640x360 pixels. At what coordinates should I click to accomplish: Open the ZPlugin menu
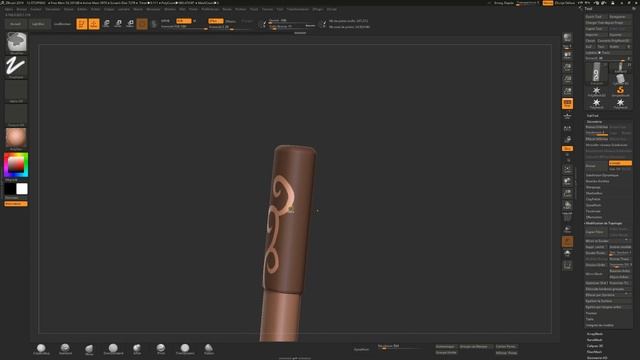318,9
